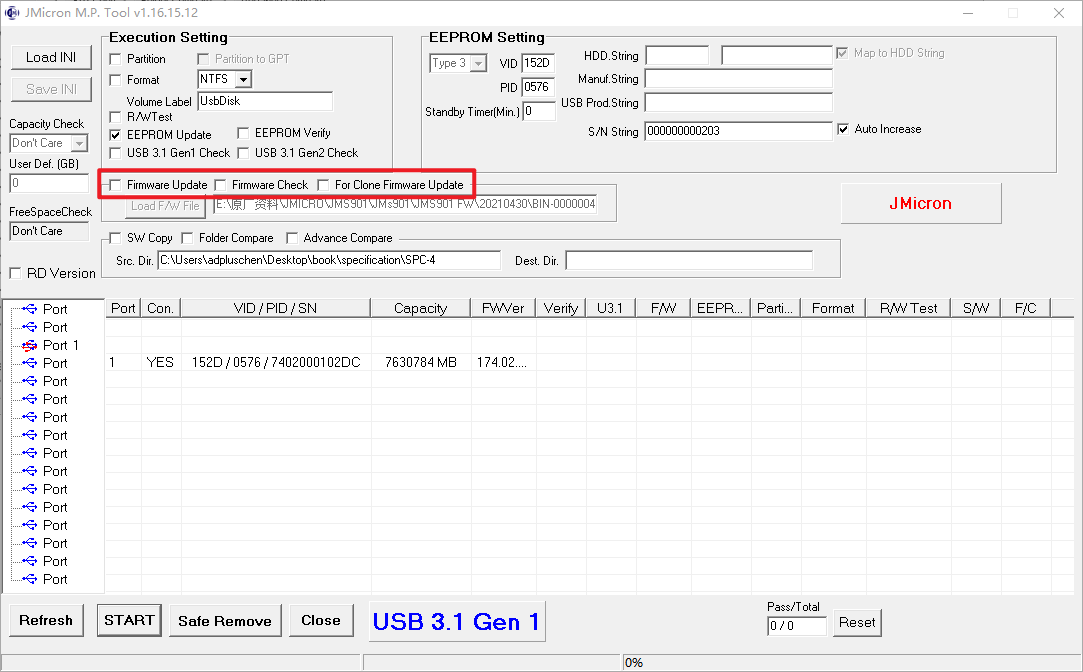Image resolution: width=1083 pixels, height=672 pixels.
Task: Click the VID field showing 152D
Action: tap(538, 64)
